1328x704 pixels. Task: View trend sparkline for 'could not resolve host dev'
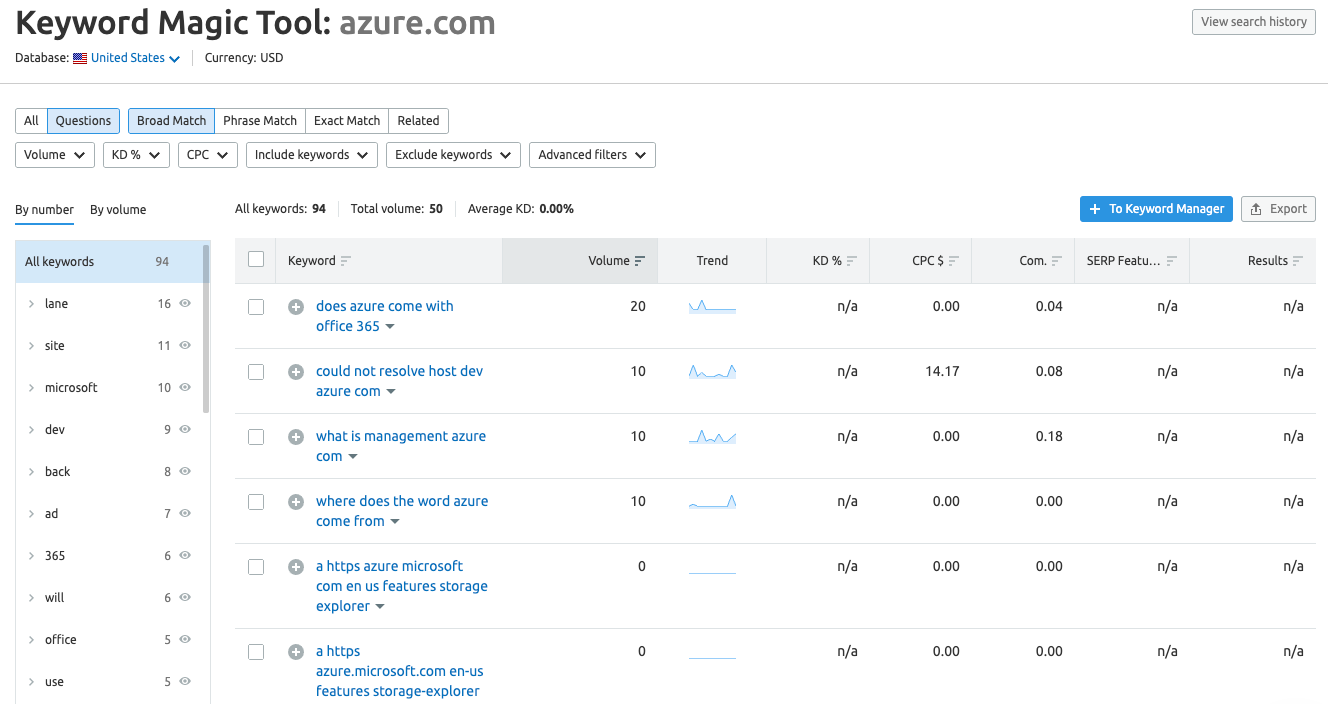[x=712, y=371]
